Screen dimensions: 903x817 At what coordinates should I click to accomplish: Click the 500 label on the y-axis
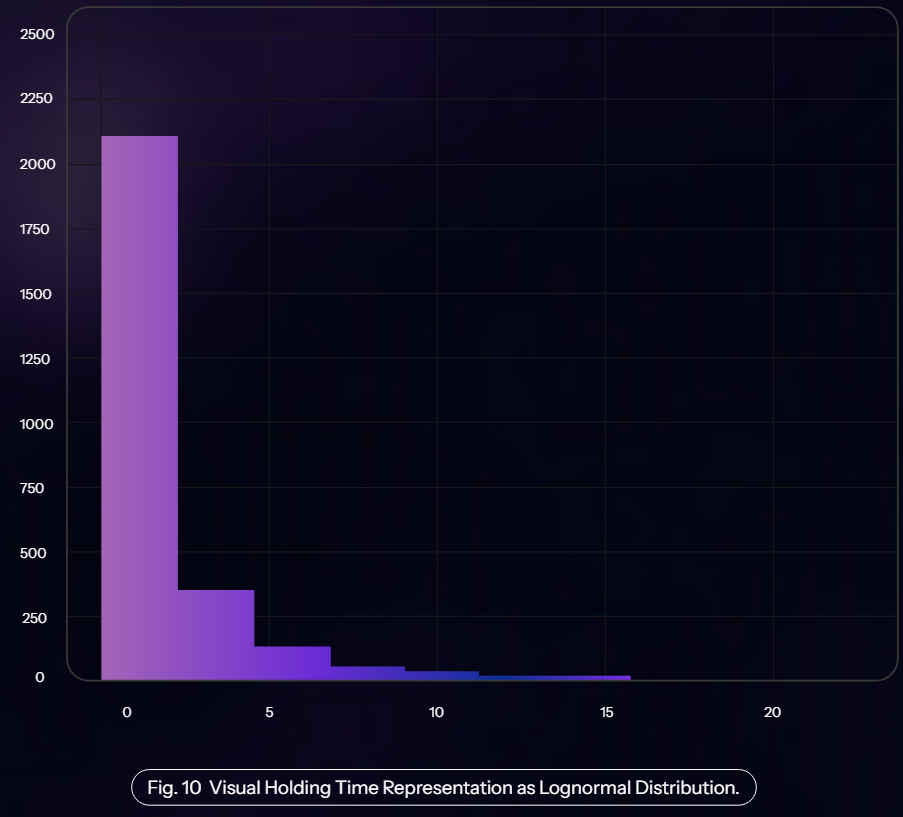click(37, 553)
